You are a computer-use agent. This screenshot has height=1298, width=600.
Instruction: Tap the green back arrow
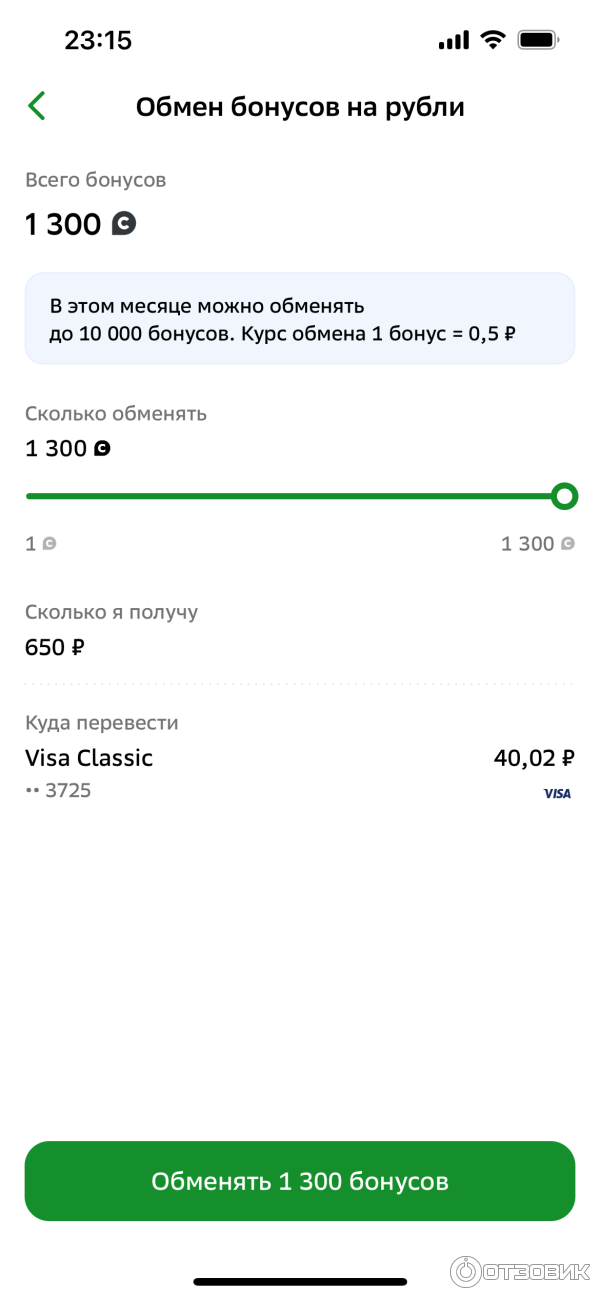[x=37, y=106]
